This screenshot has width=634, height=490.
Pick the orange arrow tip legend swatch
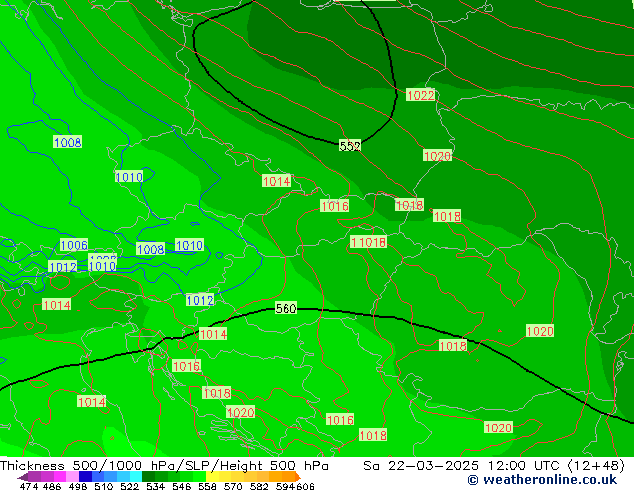[x=297, y=477]
